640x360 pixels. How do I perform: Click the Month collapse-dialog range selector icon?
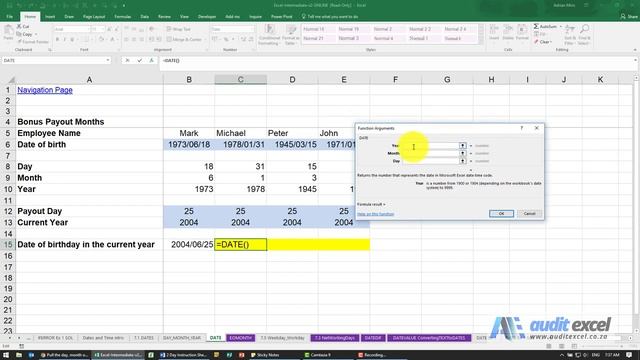pyautogui.click(x=462, y=153)
